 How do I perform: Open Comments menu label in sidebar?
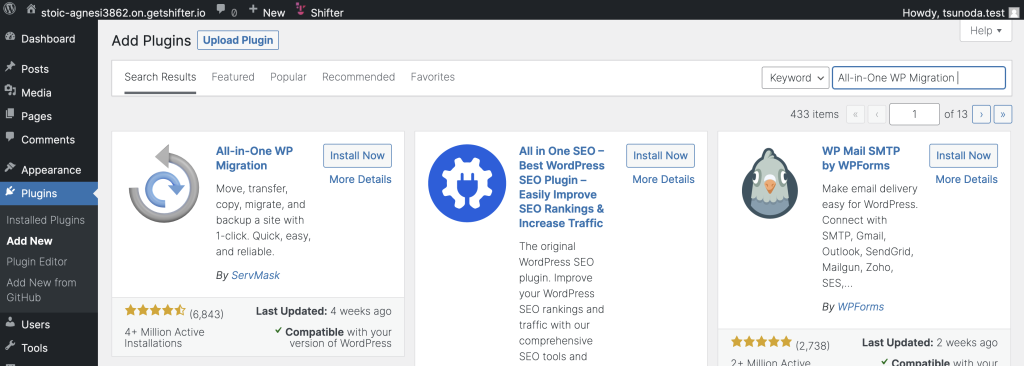(x=48, y=139)
